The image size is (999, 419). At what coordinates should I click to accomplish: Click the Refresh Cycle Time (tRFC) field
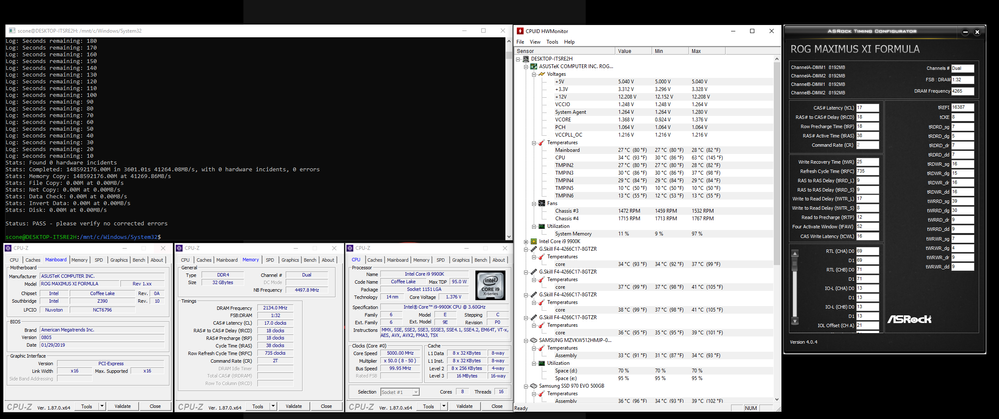tap(868, 171)
